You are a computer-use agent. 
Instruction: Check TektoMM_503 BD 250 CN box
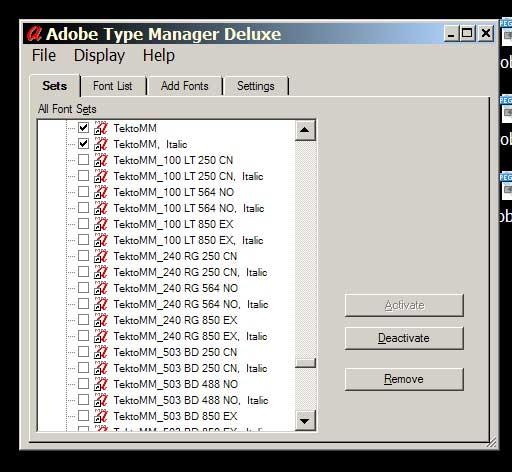[x=83, y=351]
